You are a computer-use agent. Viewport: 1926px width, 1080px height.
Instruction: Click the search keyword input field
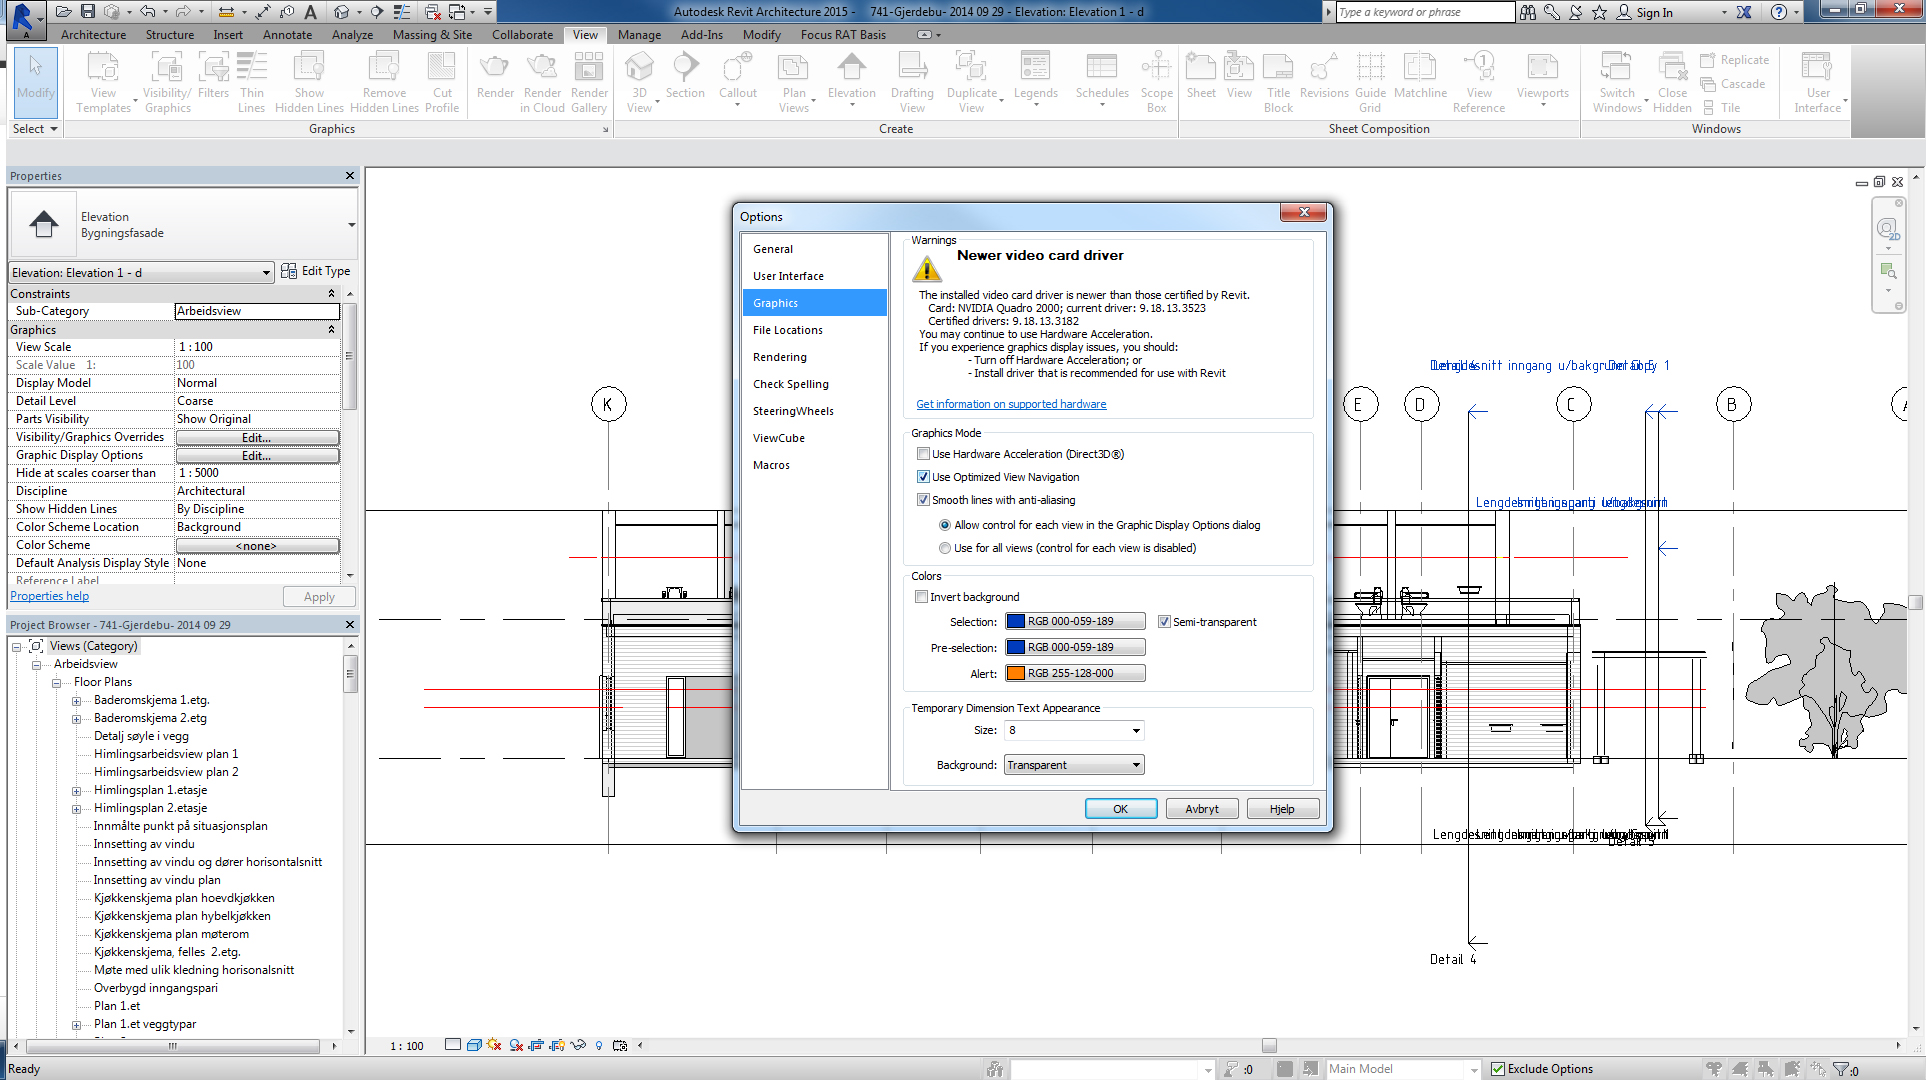pos(1424,12)
